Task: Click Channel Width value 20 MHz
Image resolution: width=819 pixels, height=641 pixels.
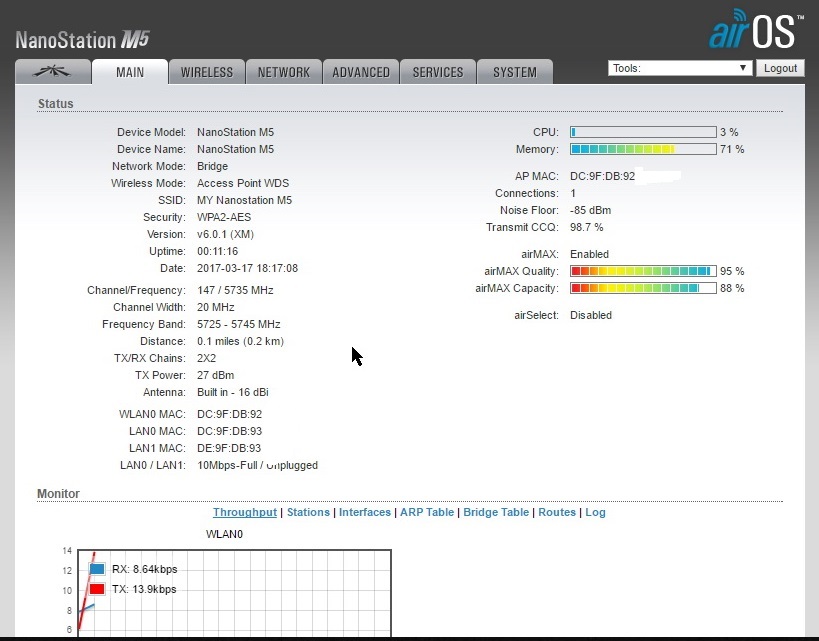Action: click(216, 307)
